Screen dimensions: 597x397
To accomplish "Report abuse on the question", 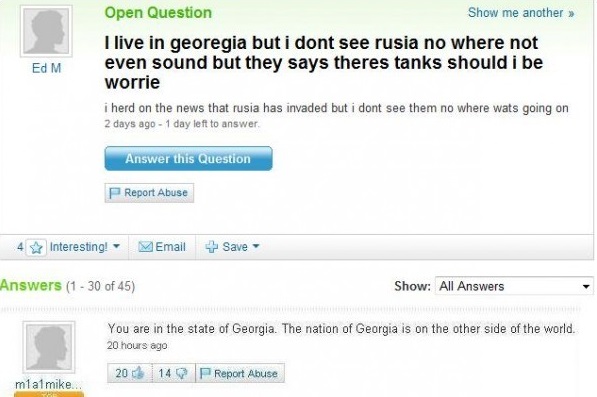I will 149,193.
